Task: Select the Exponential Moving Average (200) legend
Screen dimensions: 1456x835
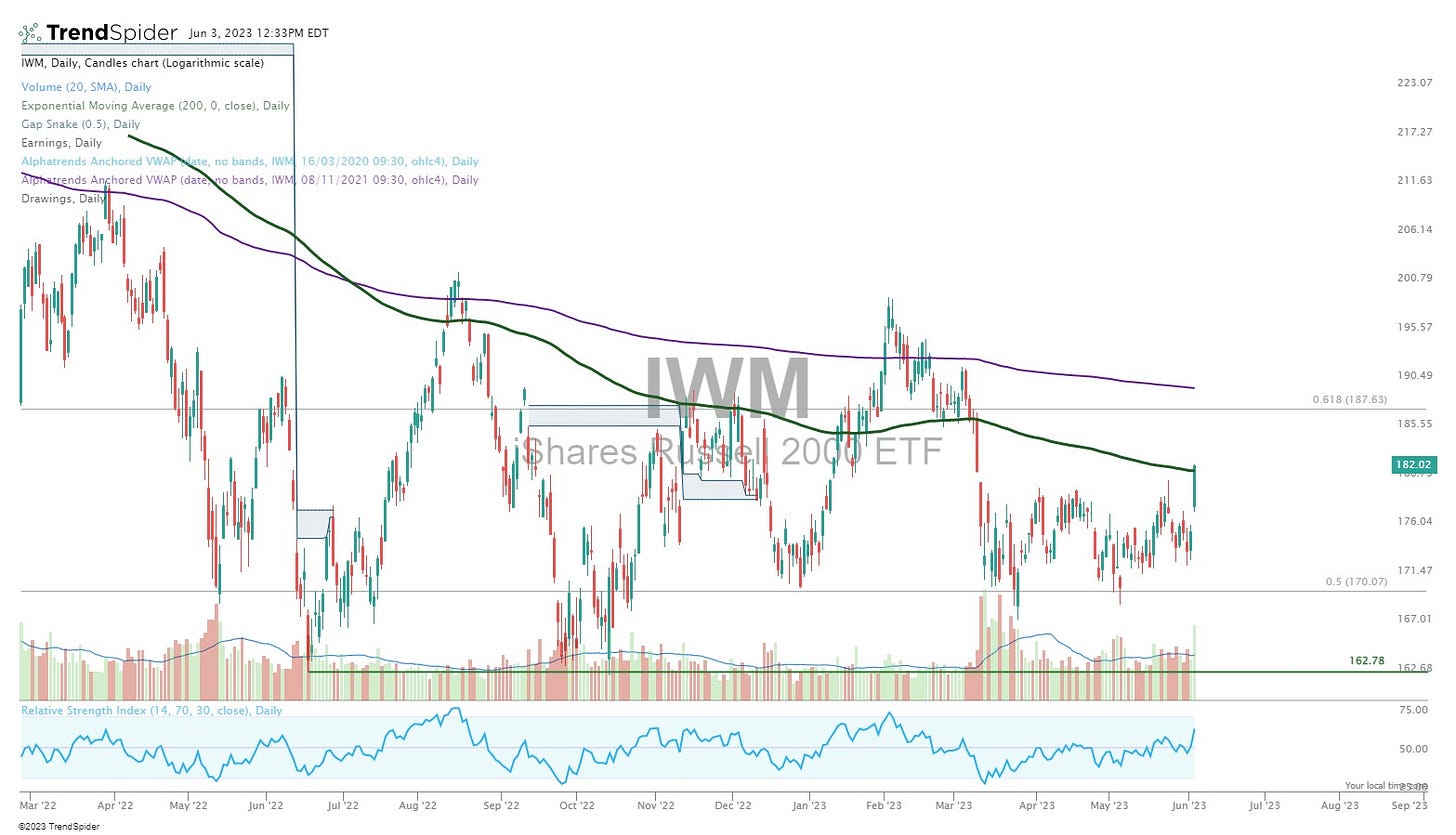Action: click(155, 105)
